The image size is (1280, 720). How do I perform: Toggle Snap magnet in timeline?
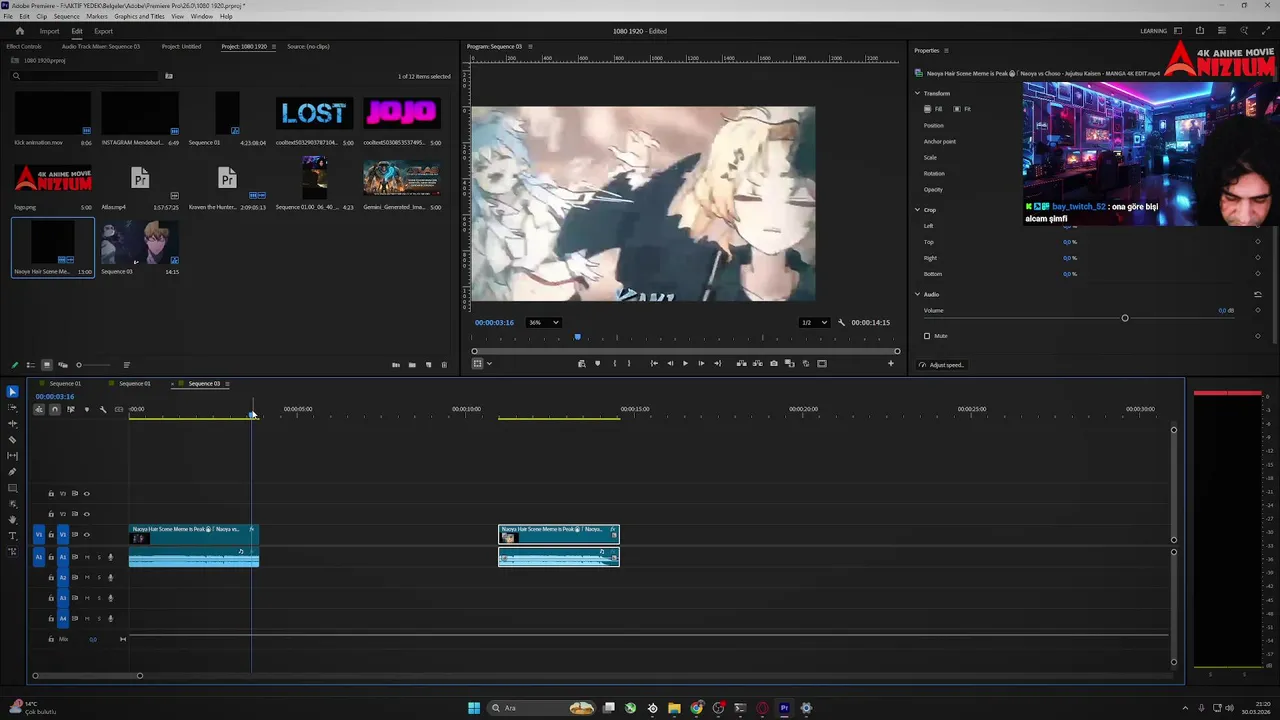(55, 409)
